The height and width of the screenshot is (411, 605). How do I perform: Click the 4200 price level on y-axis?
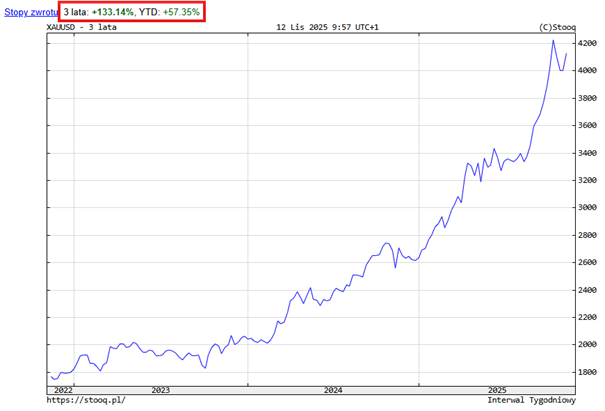point(591,43)
